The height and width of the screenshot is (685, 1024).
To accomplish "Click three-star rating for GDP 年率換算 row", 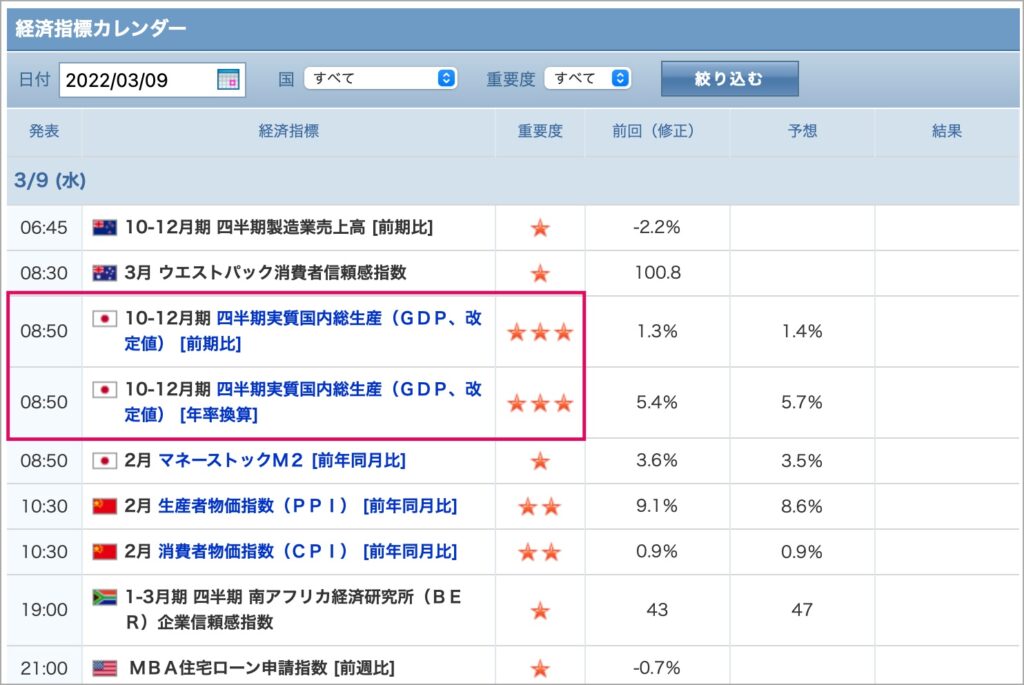I will (x=540, y=403).
